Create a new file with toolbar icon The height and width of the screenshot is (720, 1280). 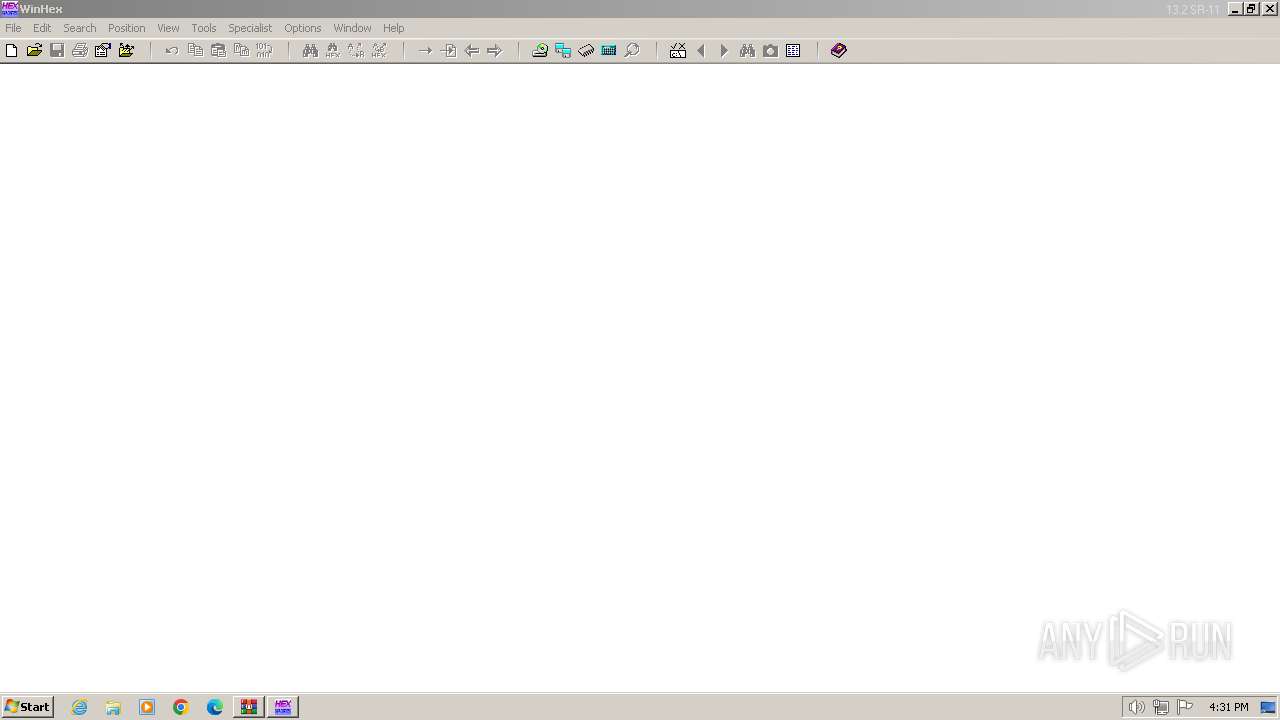[x=12, y=50]
